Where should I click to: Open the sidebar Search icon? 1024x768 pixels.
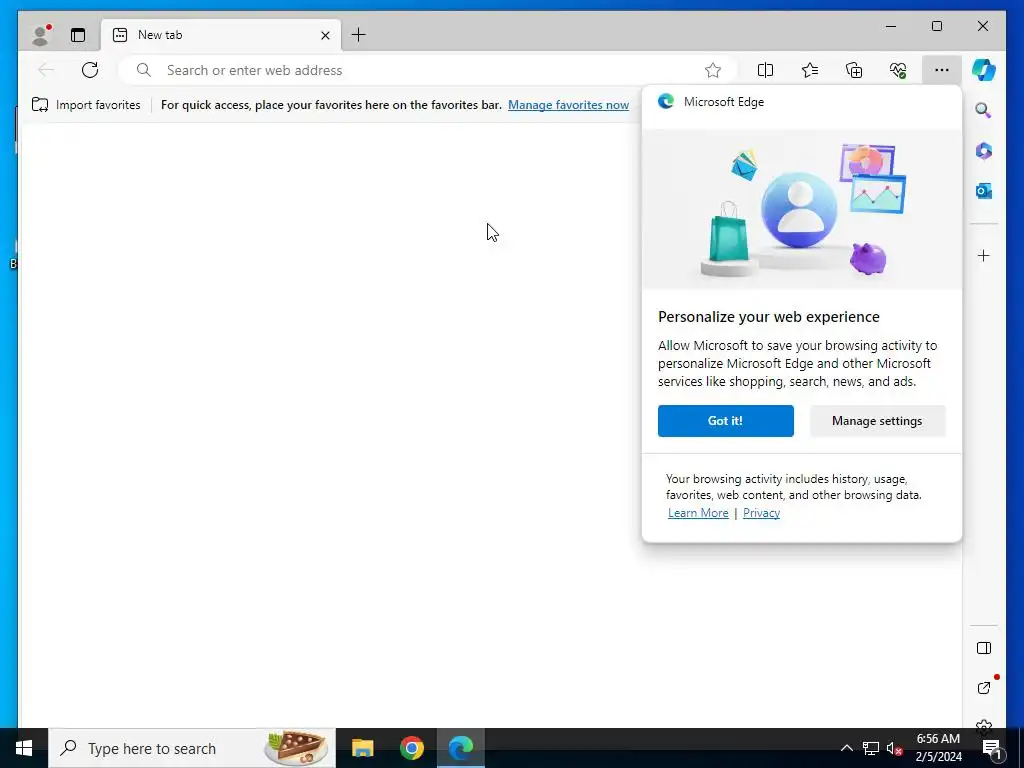pos(984,110)
